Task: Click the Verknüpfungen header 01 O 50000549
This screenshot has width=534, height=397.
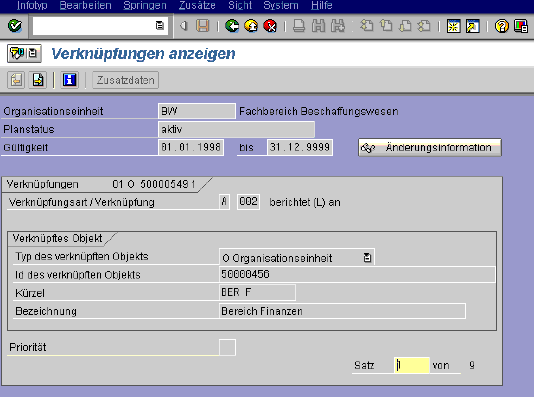Action: 154,184
